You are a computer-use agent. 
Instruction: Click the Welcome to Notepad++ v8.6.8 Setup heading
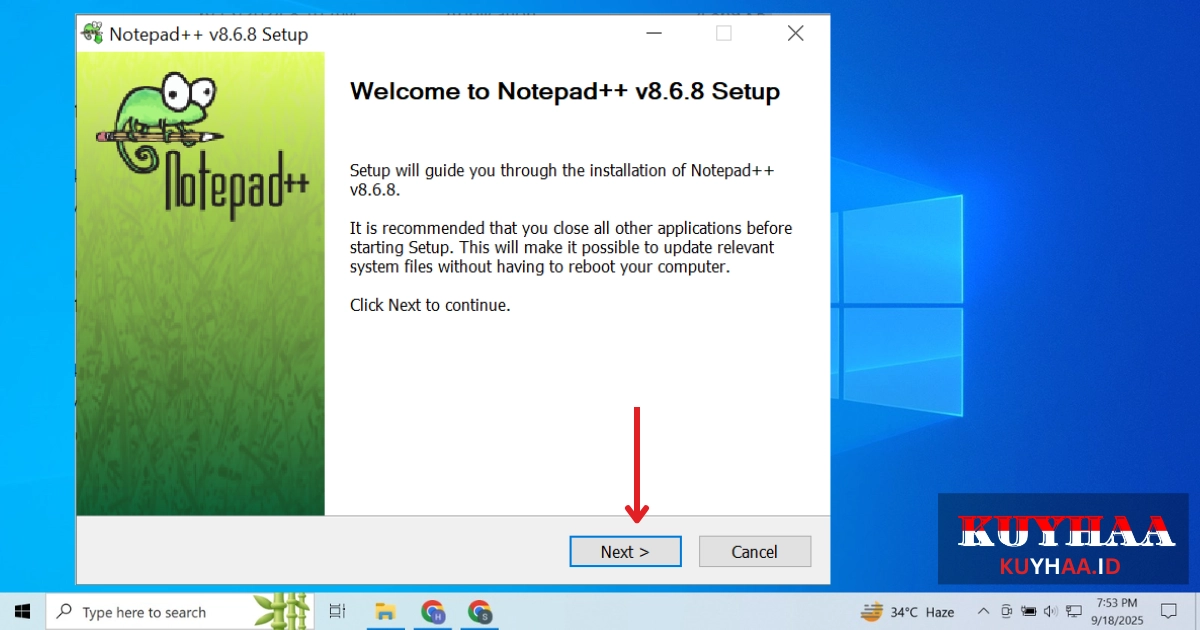coord(565,92)
